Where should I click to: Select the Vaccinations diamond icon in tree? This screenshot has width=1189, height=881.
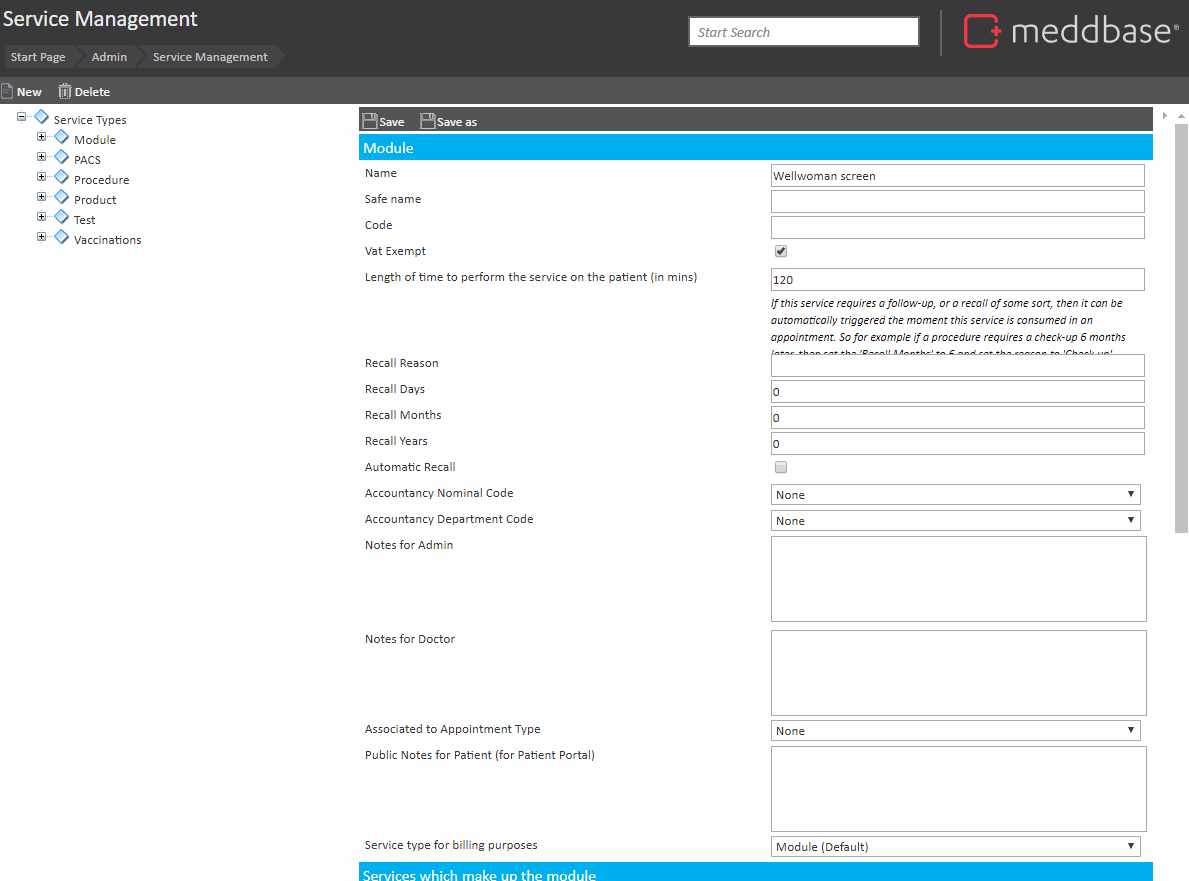(x=62, y=237)
